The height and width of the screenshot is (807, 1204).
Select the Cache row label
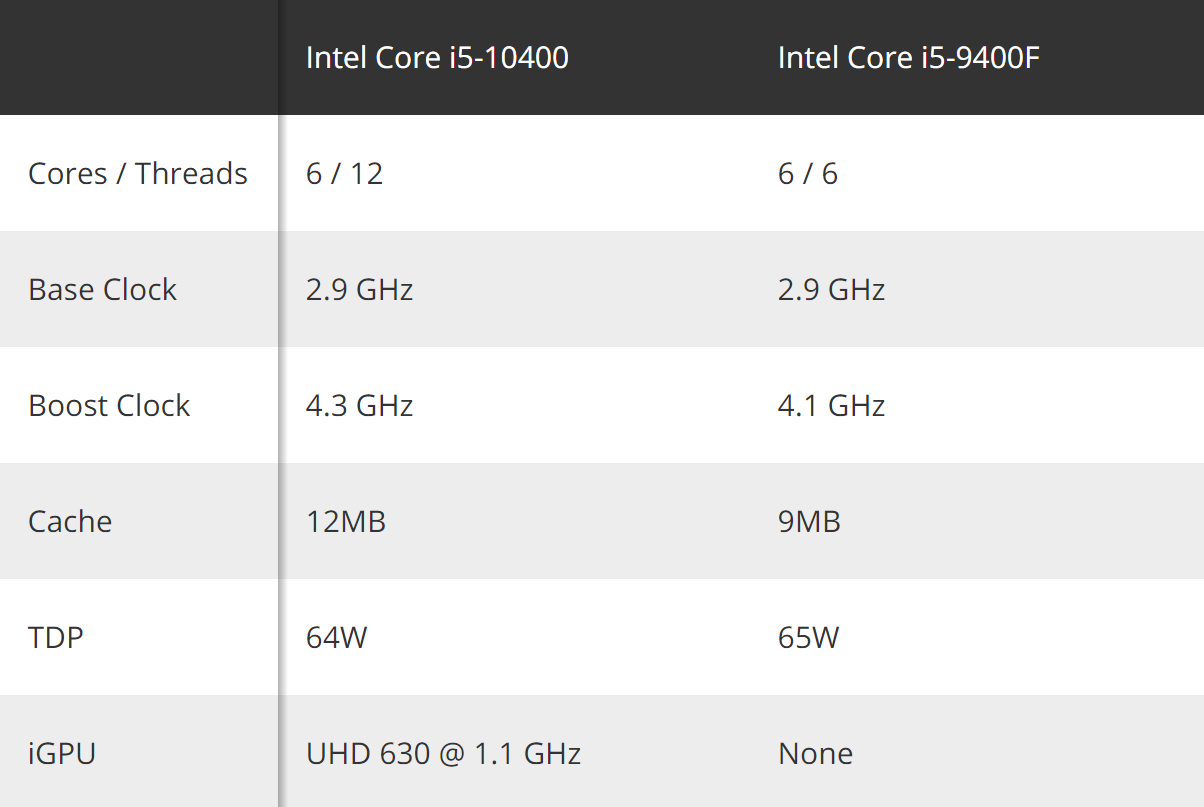pos(70,522)
